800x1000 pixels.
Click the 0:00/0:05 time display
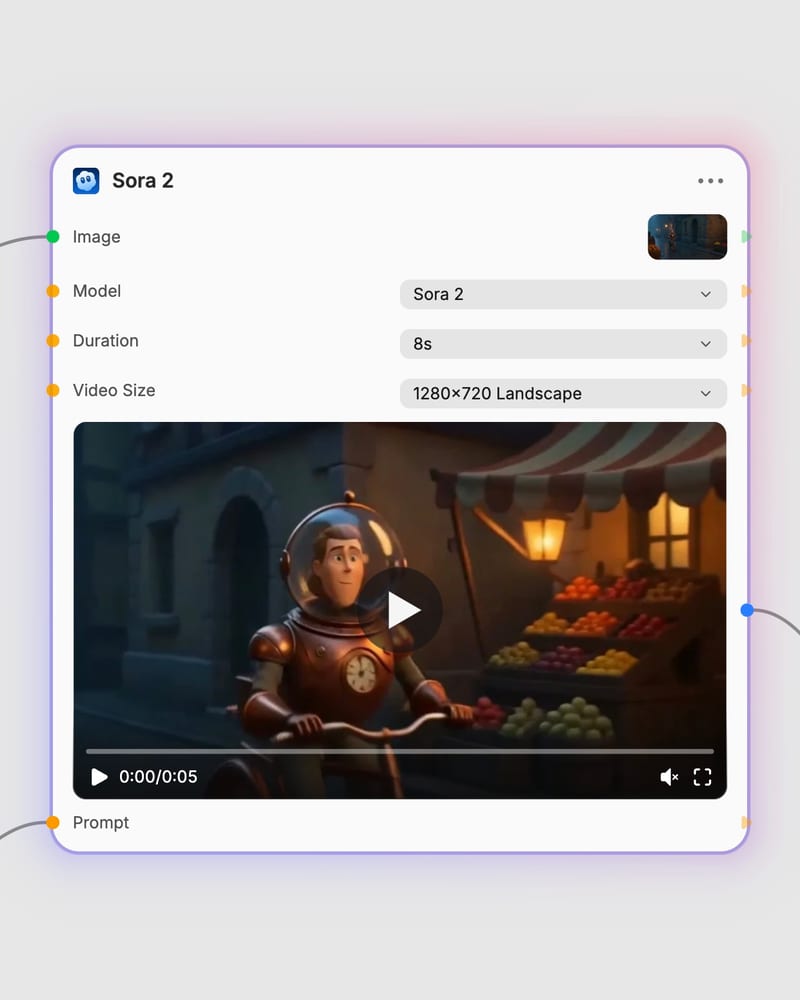pos(158,777)
